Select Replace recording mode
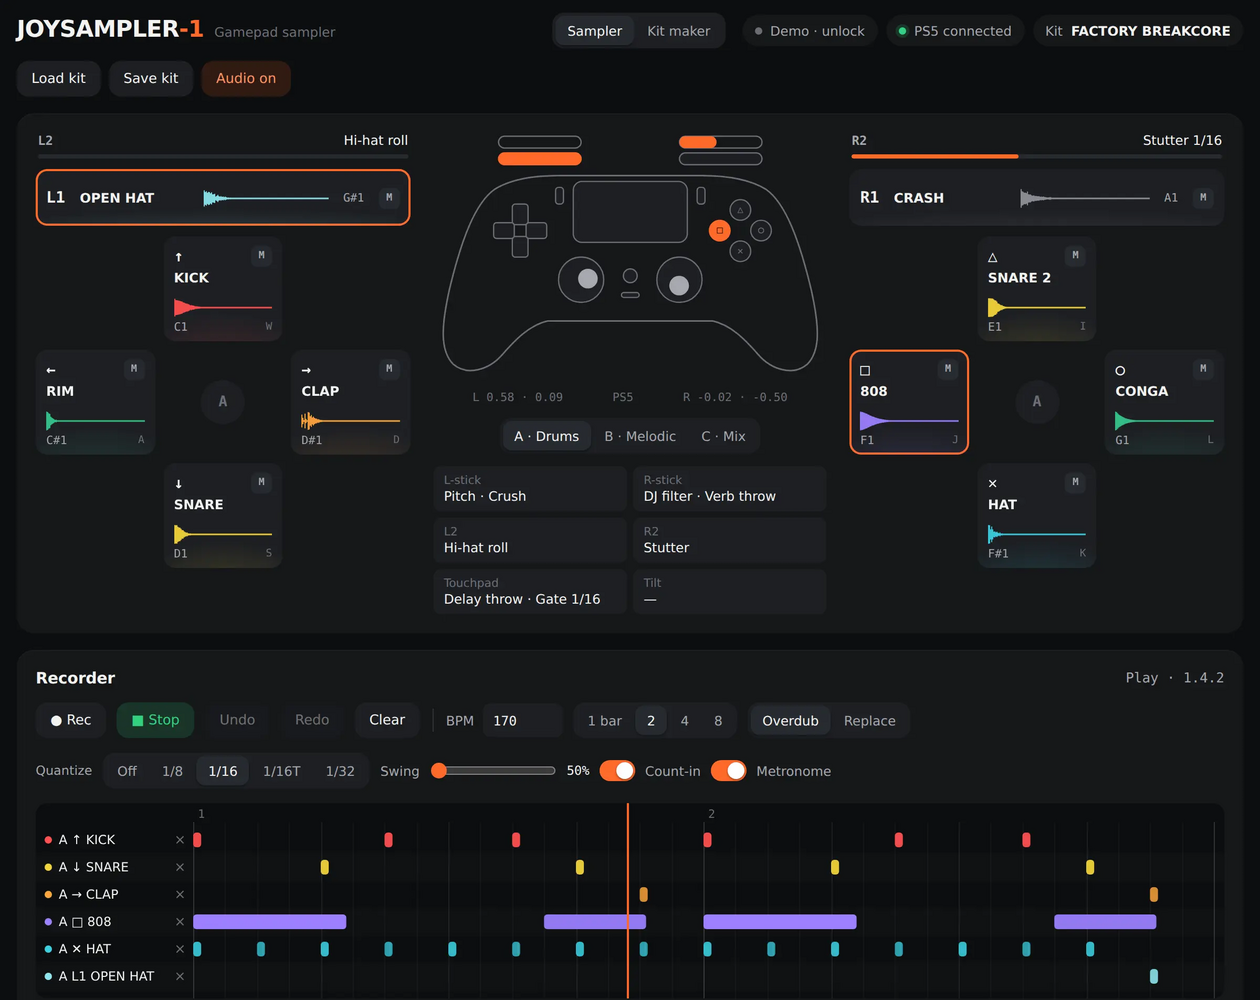Image resolution: width=1260 pixels, height=1000 pixels. 870,721
